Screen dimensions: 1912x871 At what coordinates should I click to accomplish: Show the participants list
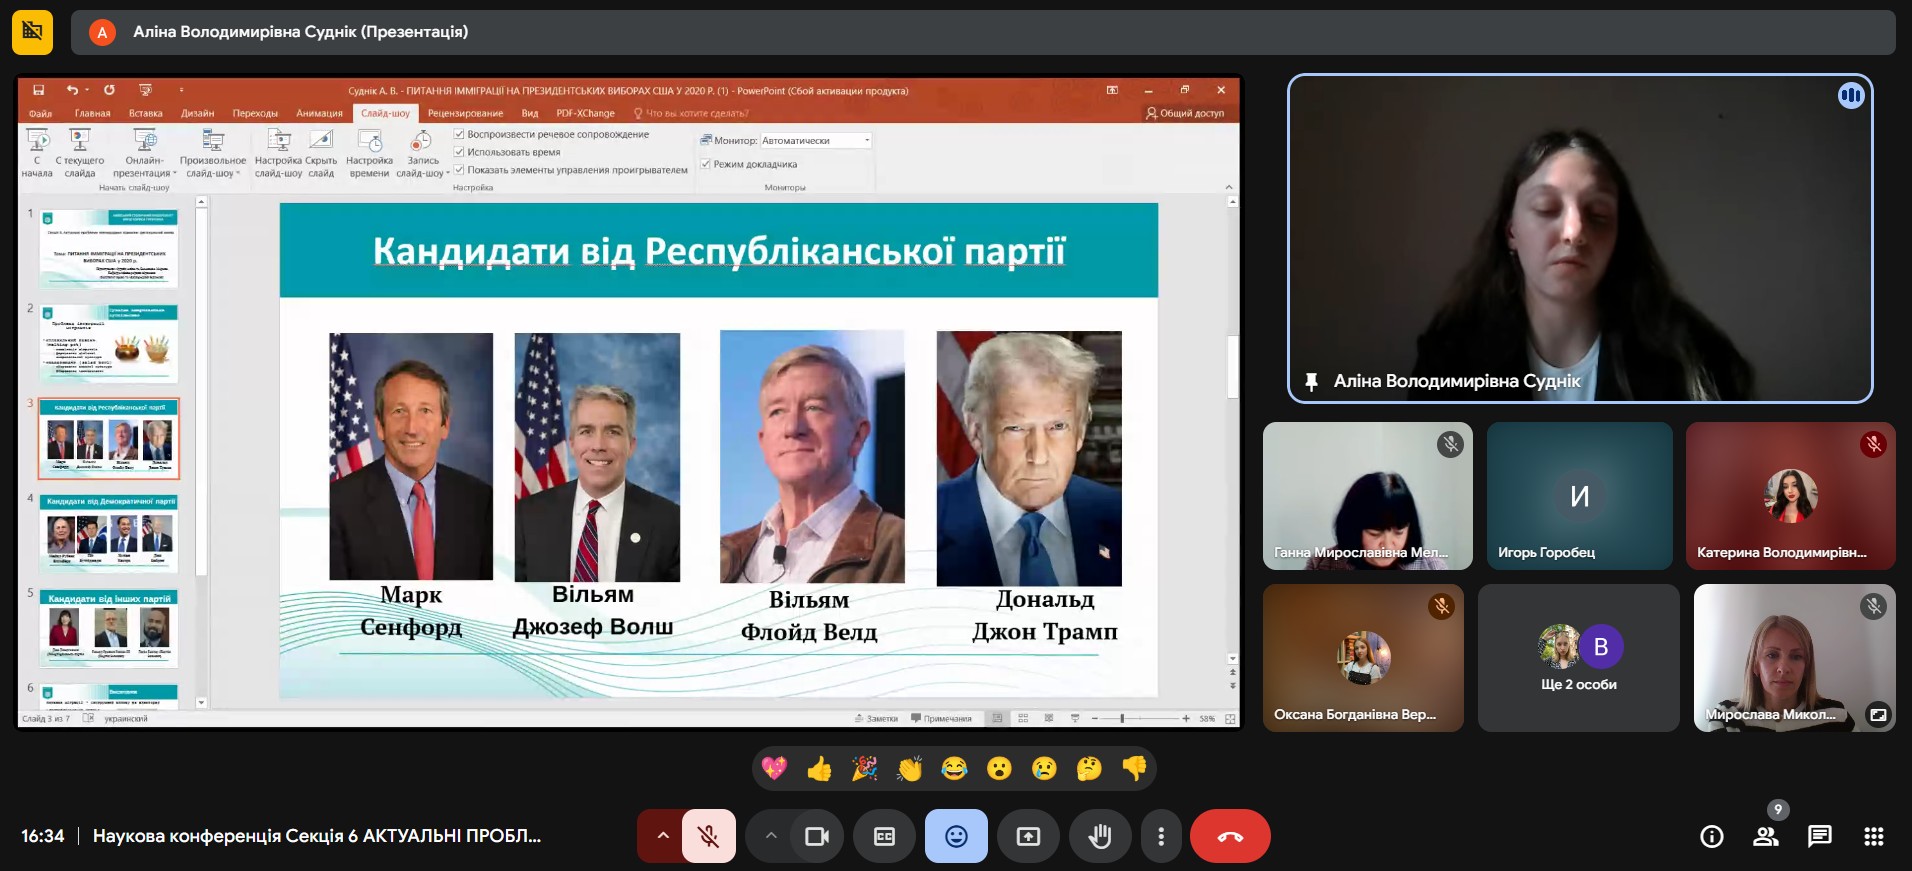click(x=1765, y=836)
